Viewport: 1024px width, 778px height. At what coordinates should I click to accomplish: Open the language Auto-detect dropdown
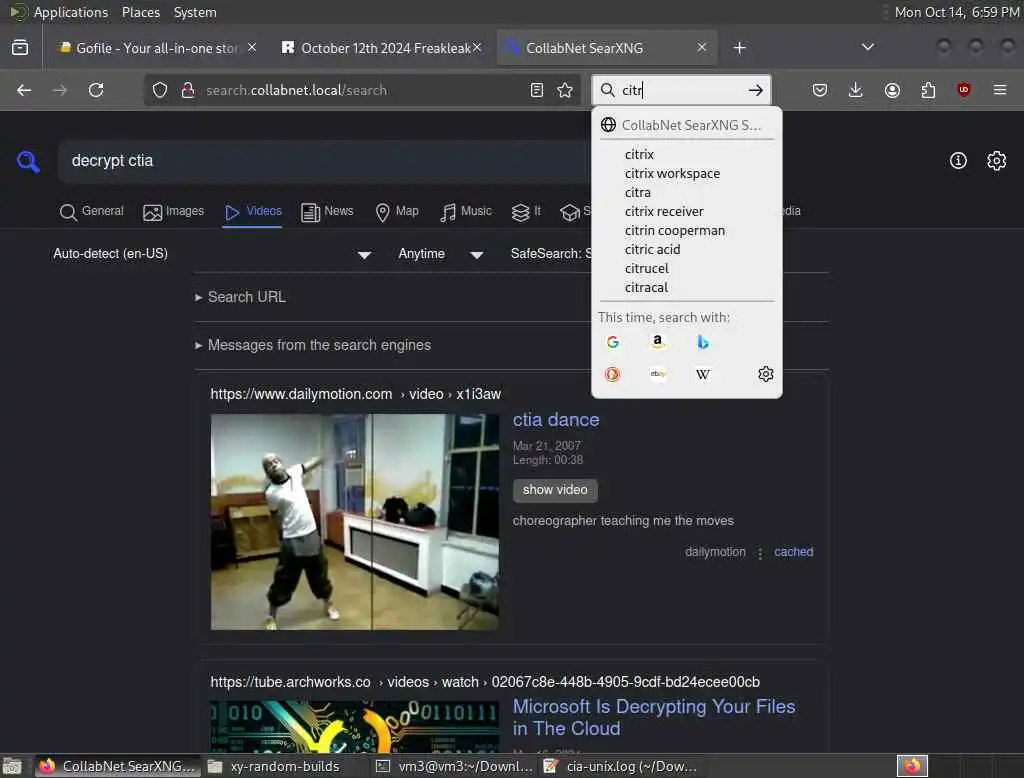(212, 254)
